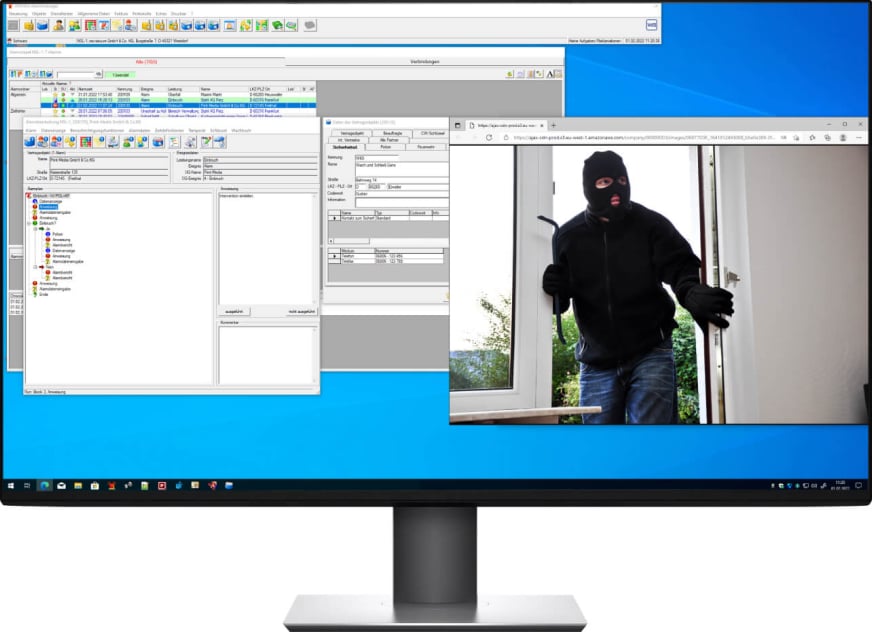Select 'Polizei' item under 'Ja' branch
Viewport: 872px width, 632px height.
57,234
